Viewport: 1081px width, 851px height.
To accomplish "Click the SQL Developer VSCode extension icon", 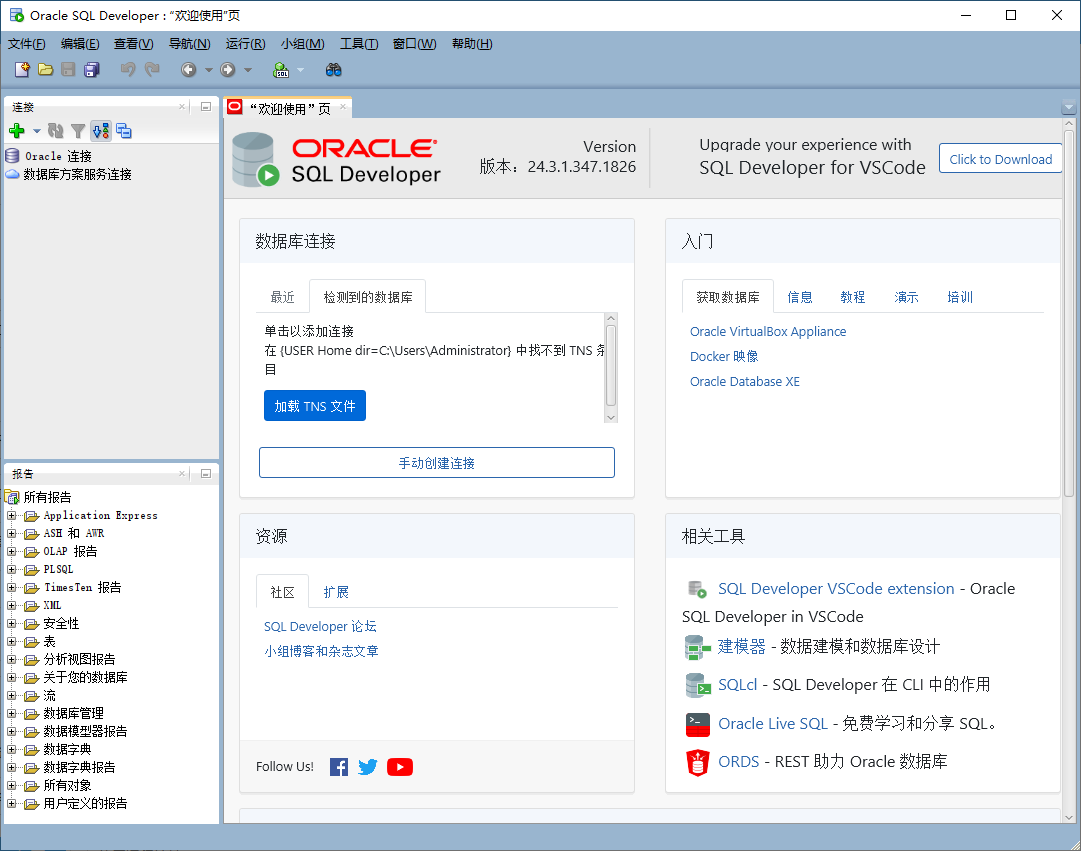I will click(698, 589).
